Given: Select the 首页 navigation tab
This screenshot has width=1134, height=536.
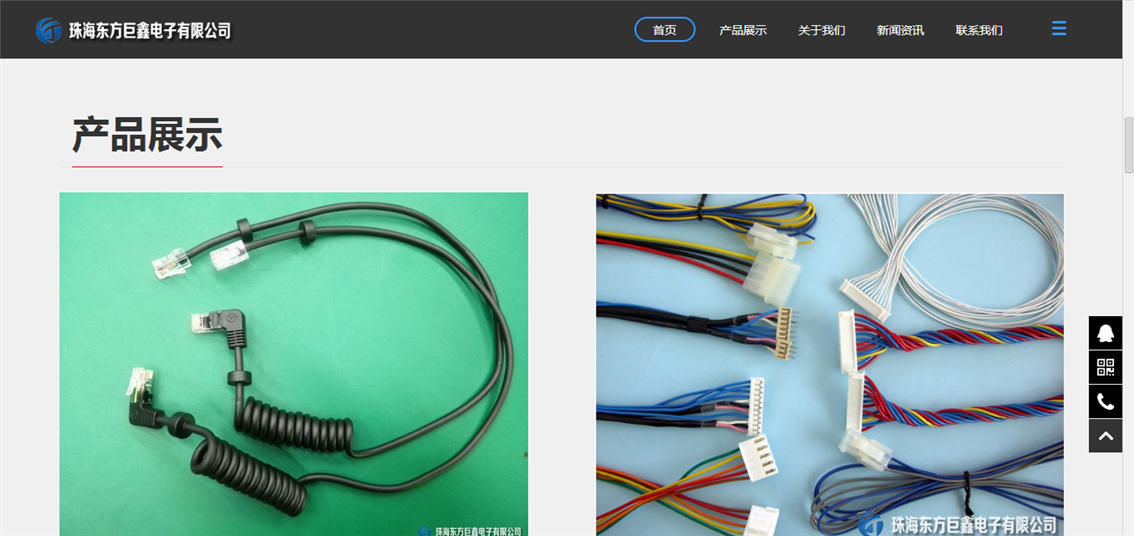Looking at the screenshot, I should click(664, 30).
